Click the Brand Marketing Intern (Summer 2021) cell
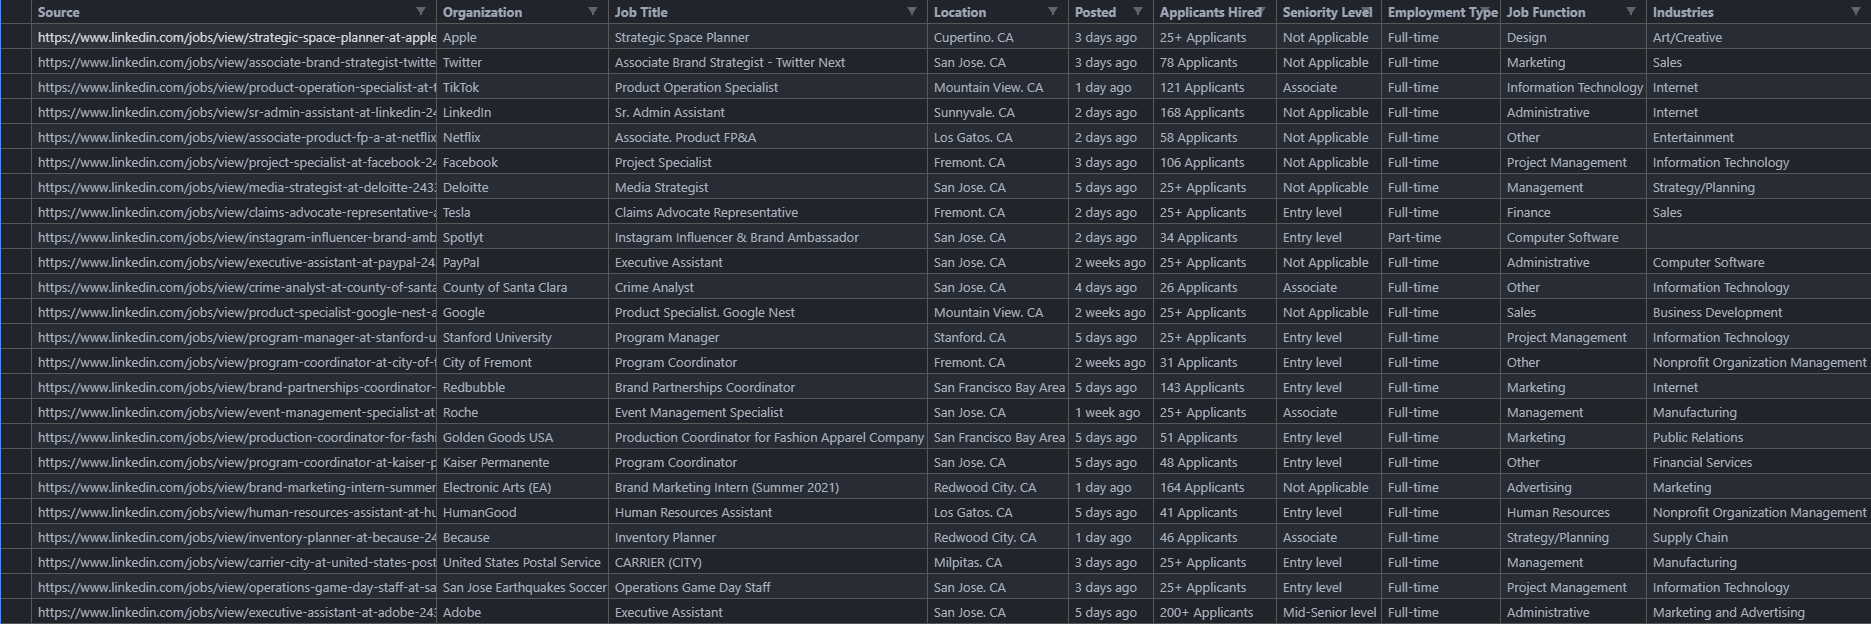The height and width of the screenshot is (624, 1871). (768, 487)
